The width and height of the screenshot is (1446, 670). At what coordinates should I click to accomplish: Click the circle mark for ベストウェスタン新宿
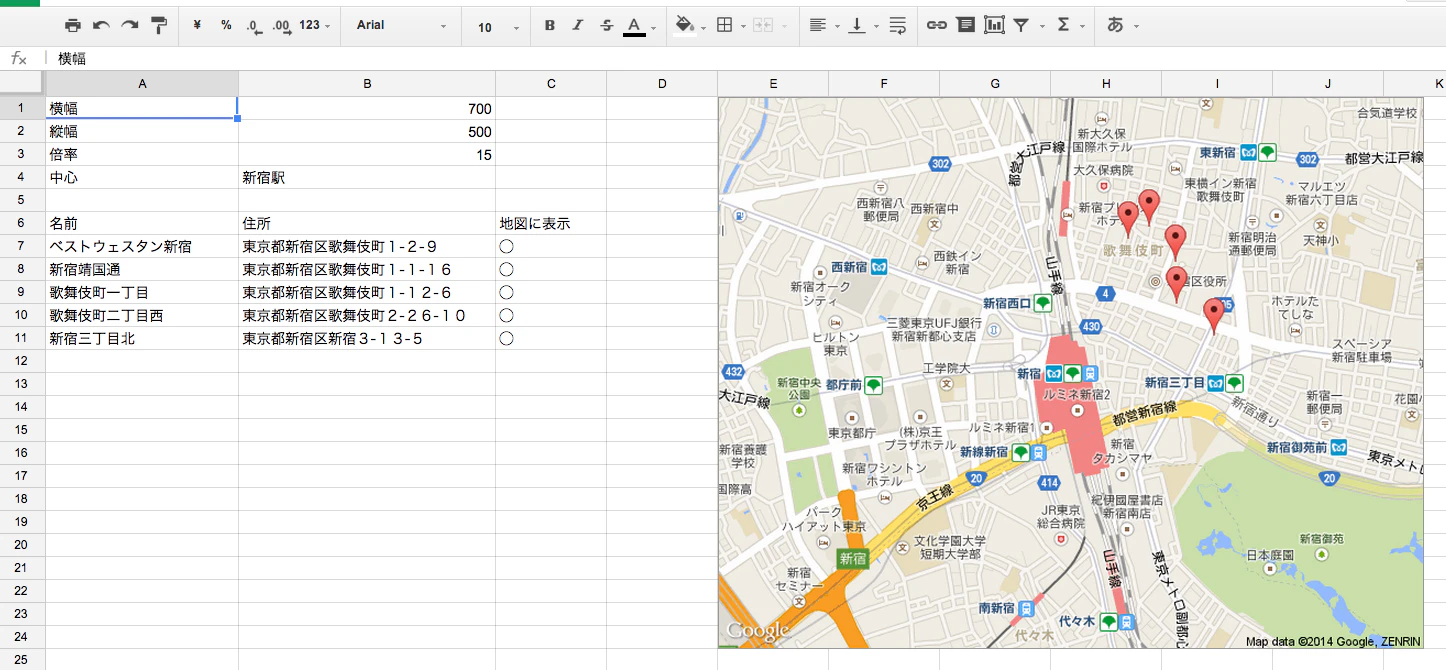(x=506, y=246)
